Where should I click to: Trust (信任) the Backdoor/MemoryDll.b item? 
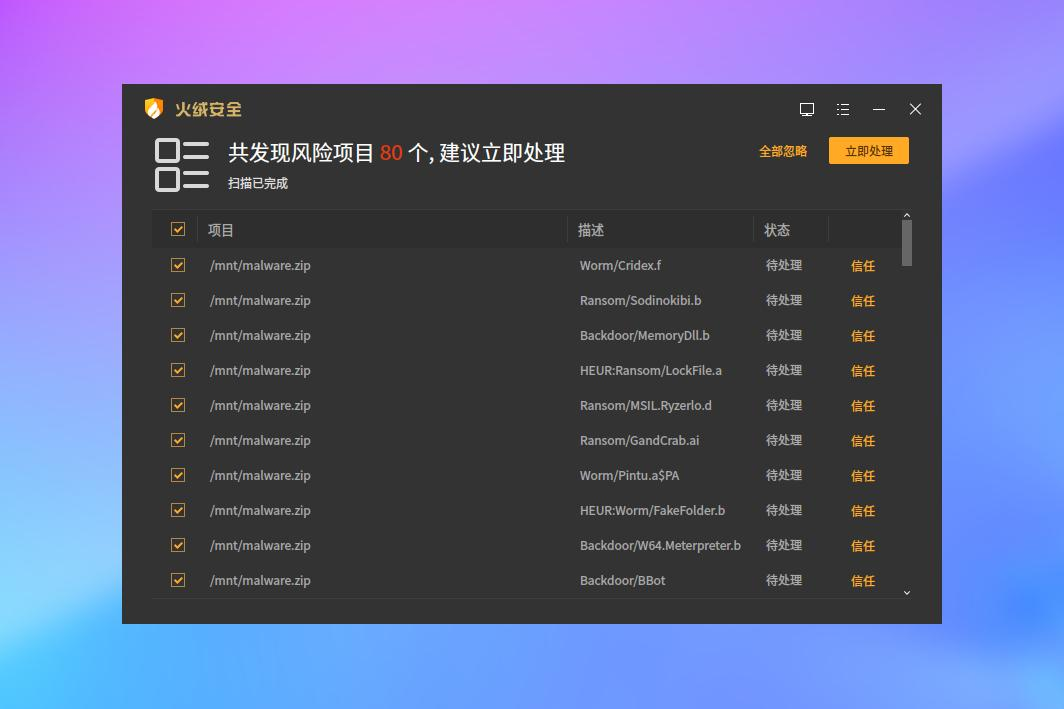[863, 336]
